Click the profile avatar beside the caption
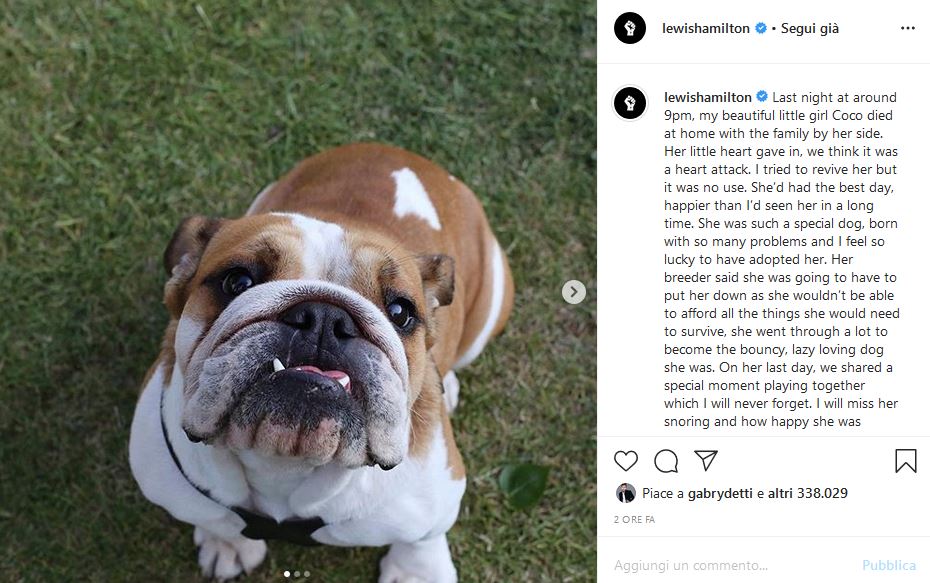 point(630,103)
